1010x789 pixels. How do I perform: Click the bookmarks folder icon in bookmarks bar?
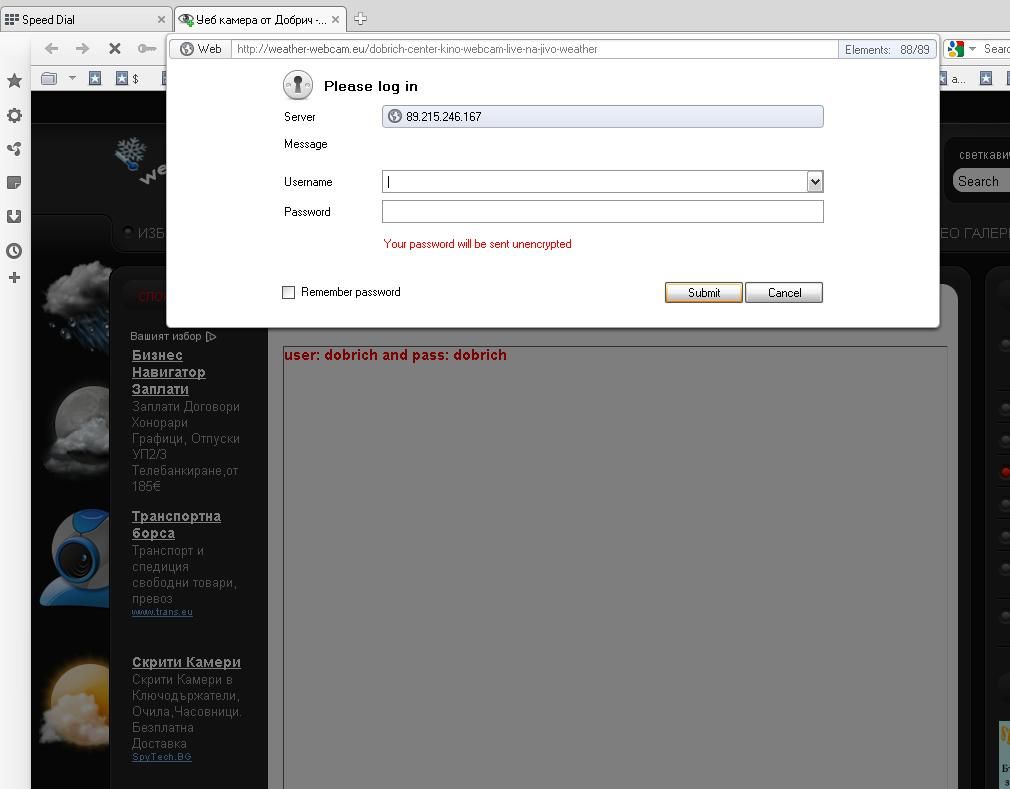tap(49, 79)
